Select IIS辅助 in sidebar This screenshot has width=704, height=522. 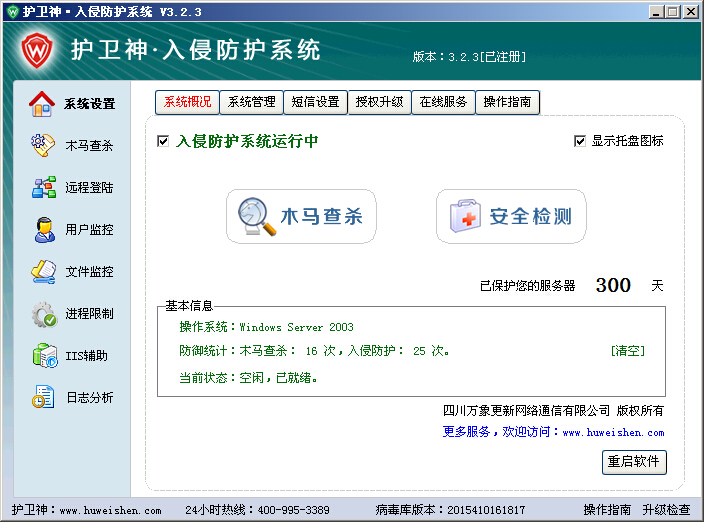(87, 355)
